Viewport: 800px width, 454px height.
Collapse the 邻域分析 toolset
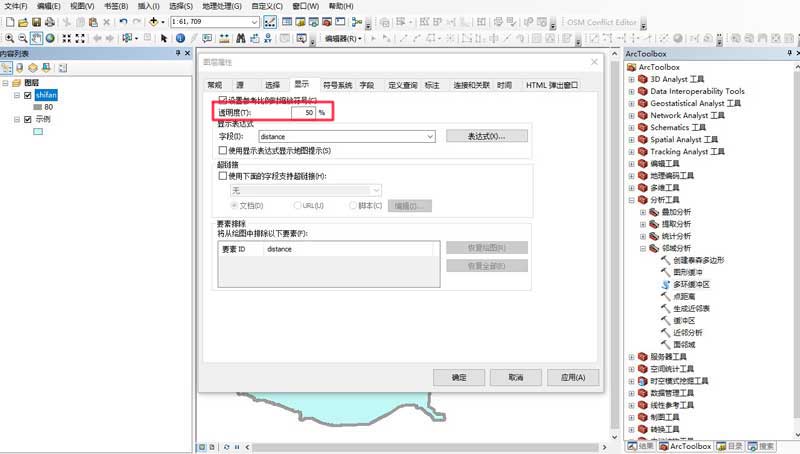pos(643,248)
